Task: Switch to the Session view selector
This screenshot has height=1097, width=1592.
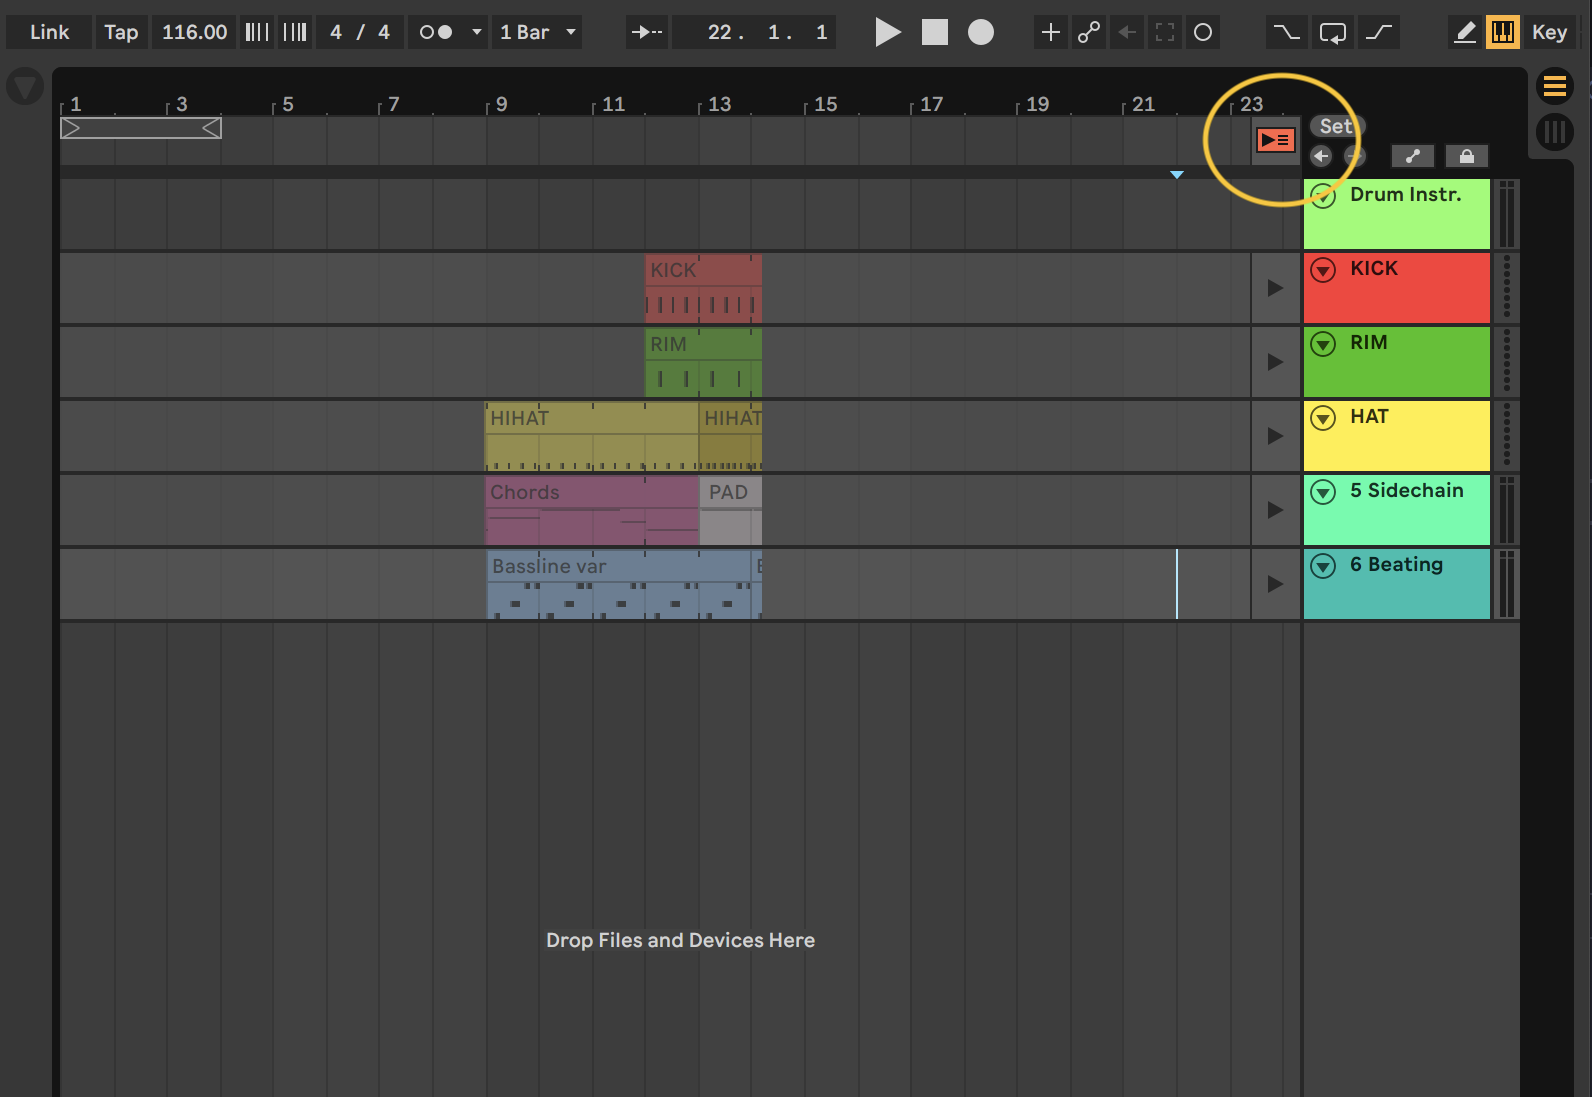Action: (1554, 131)
